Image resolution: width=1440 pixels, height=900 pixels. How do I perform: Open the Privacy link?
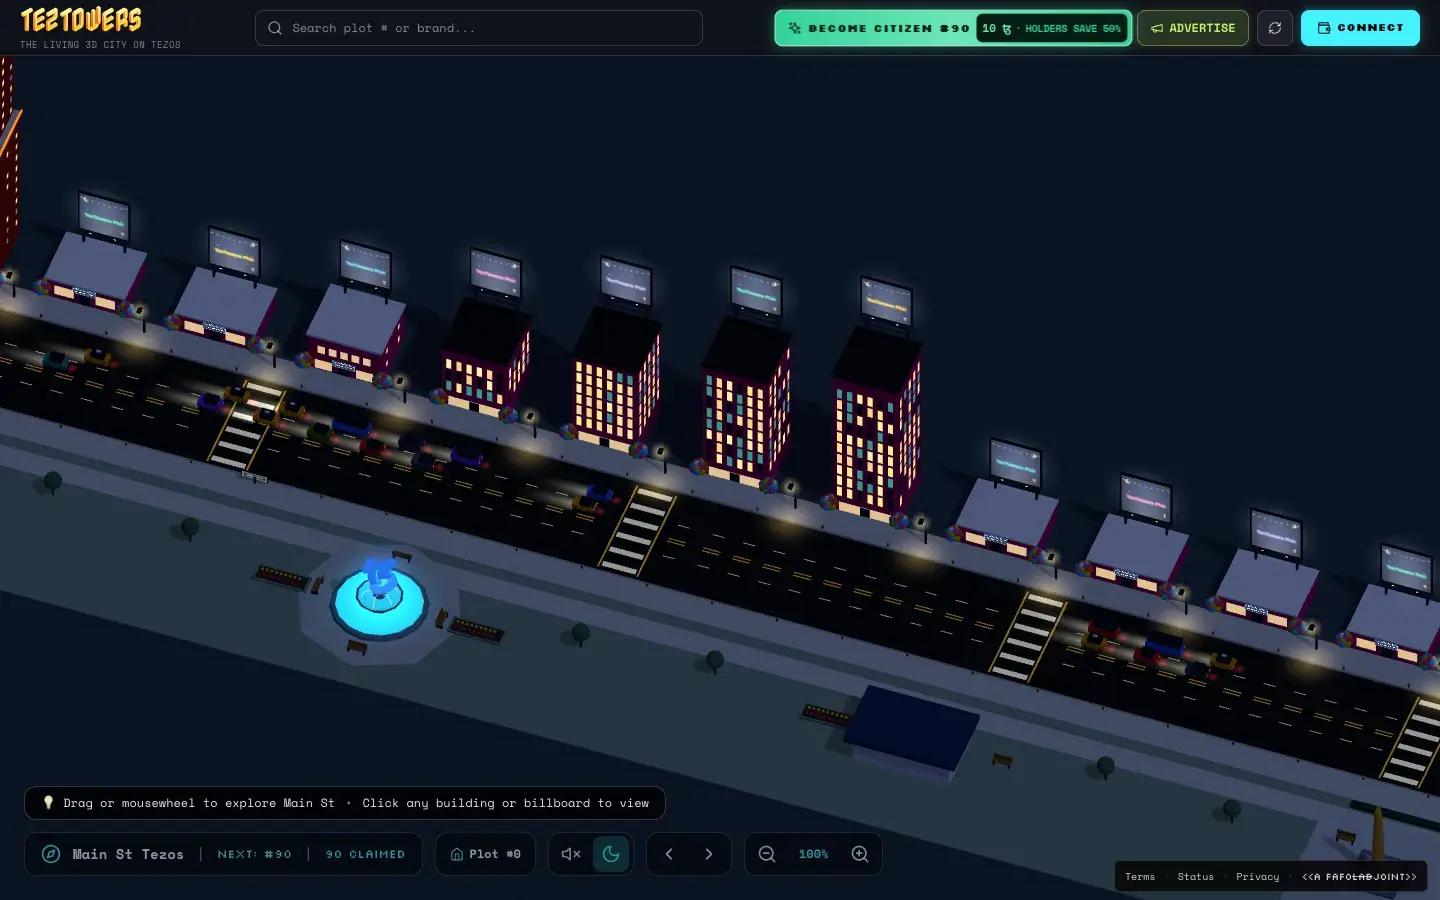pos(1257,877)
